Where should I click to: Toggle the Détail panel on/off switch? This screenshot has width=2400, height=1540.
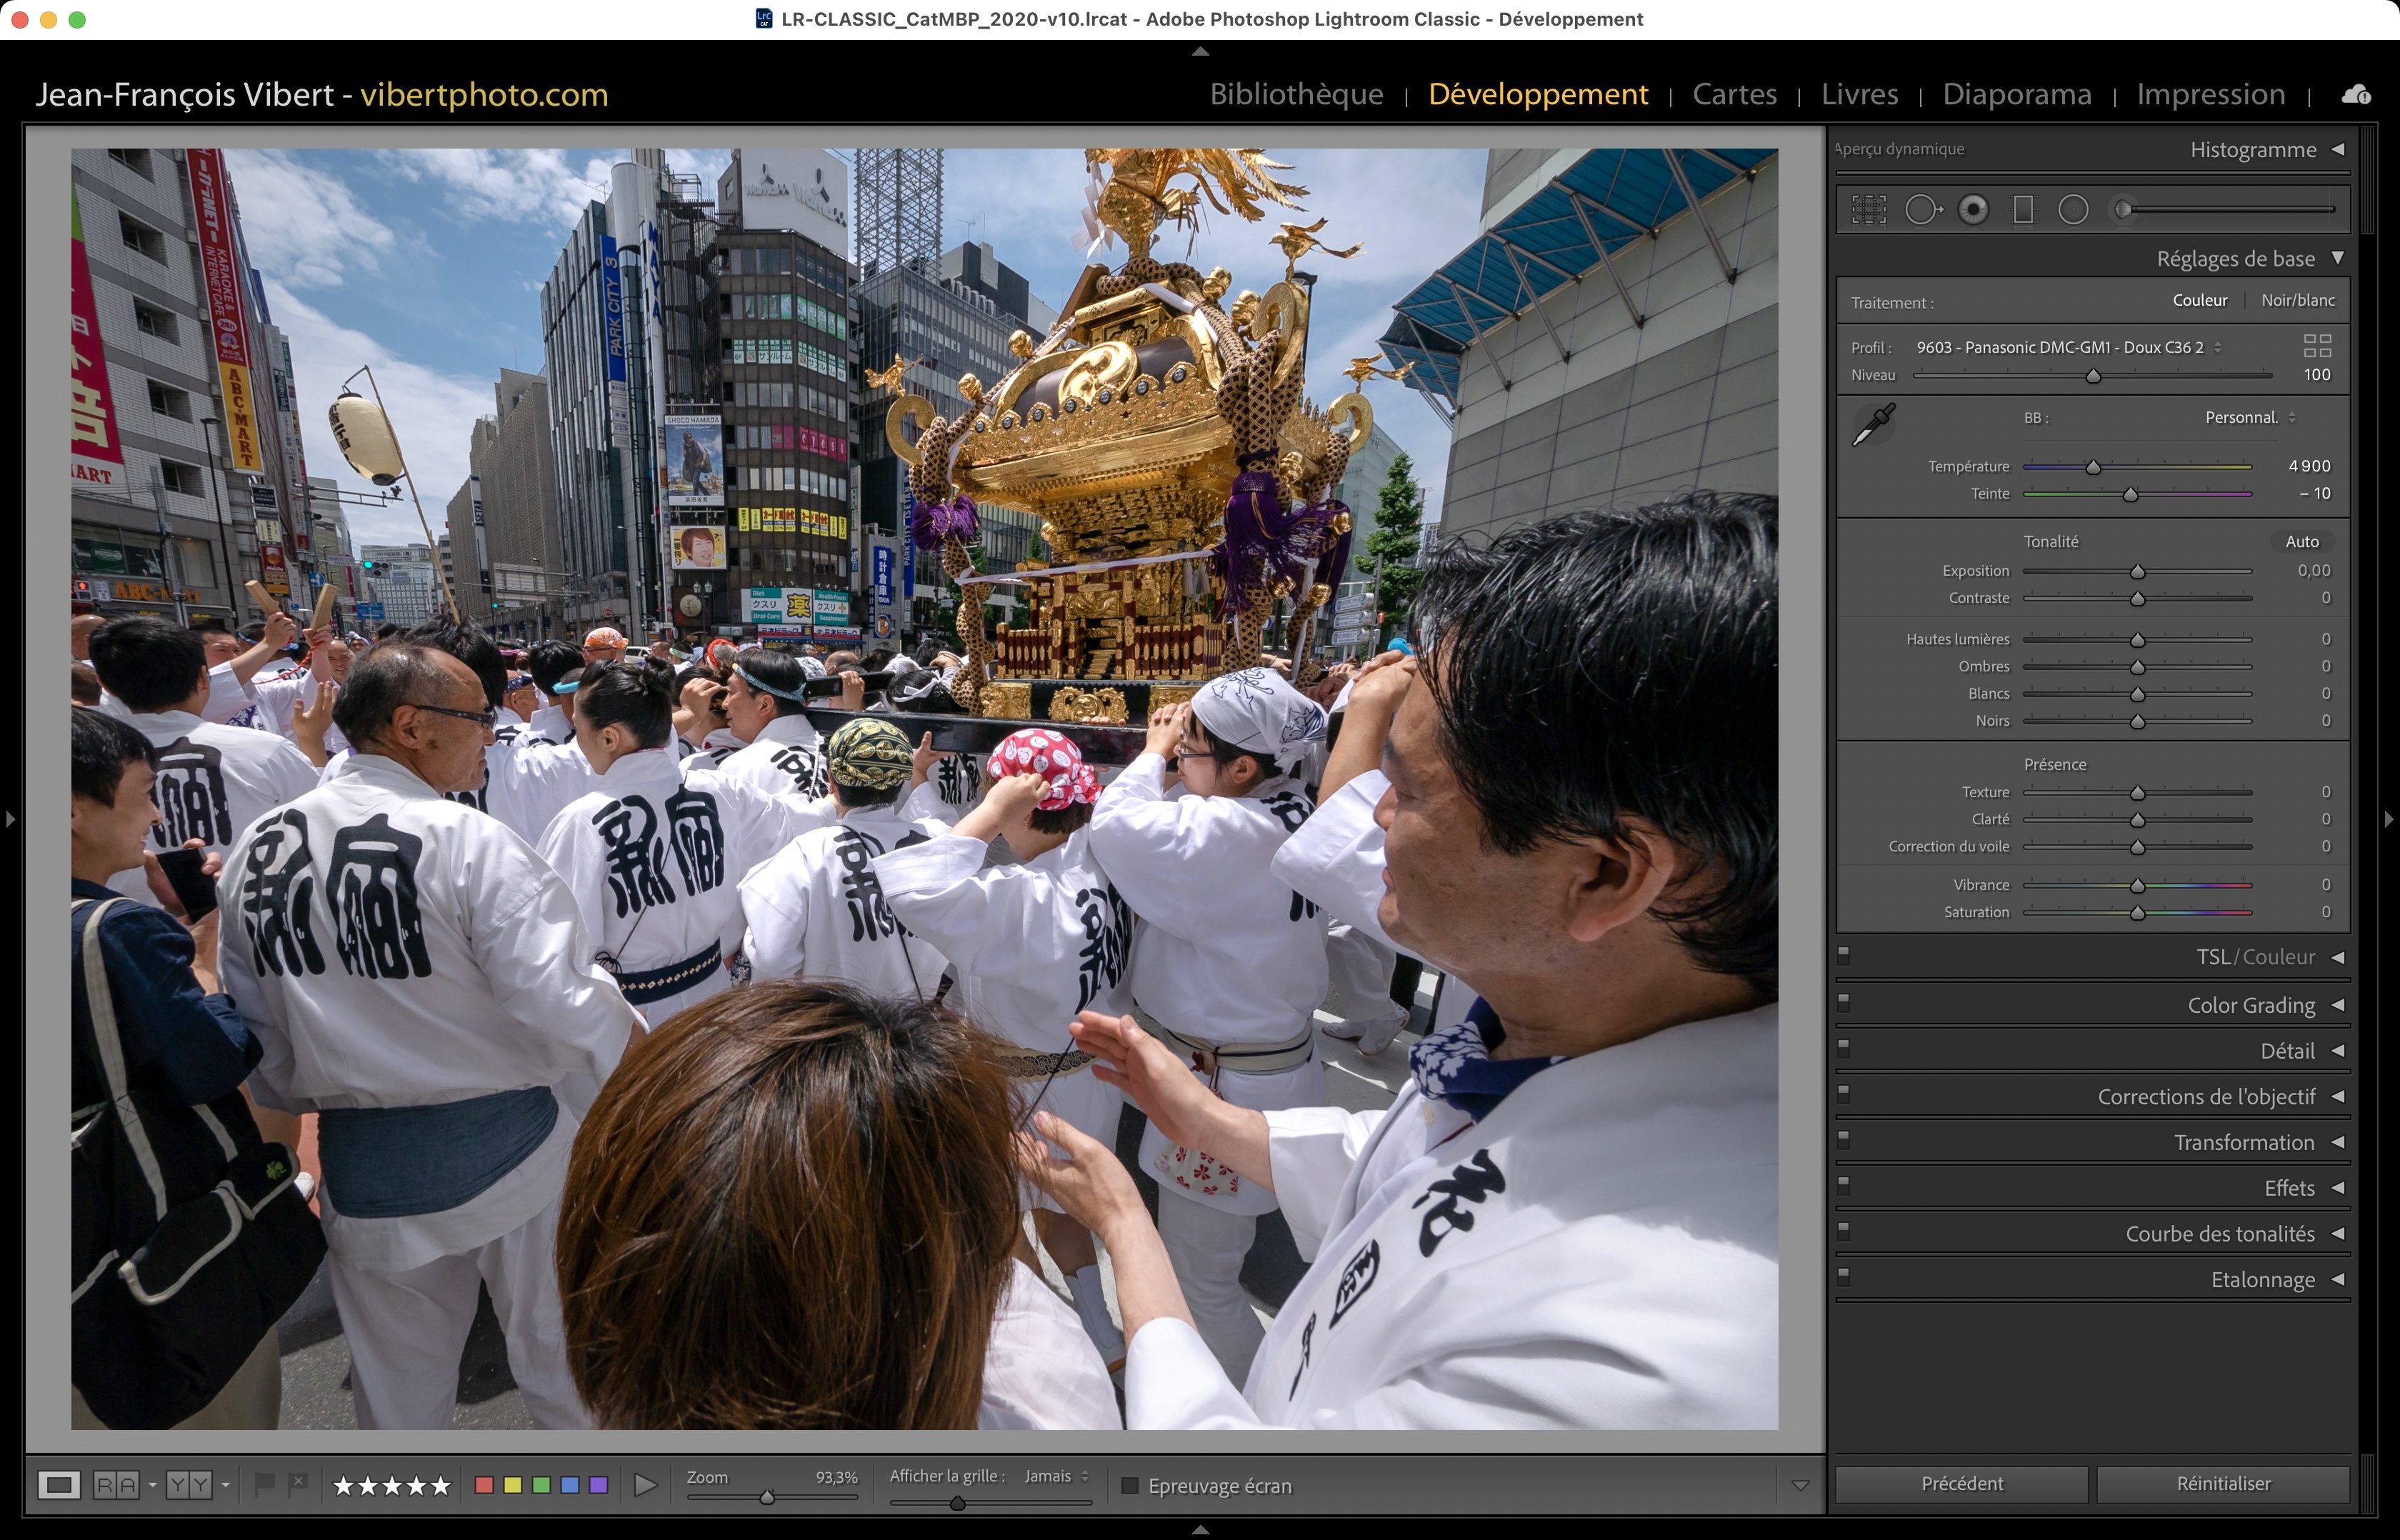click(x=1844, y=1048)
